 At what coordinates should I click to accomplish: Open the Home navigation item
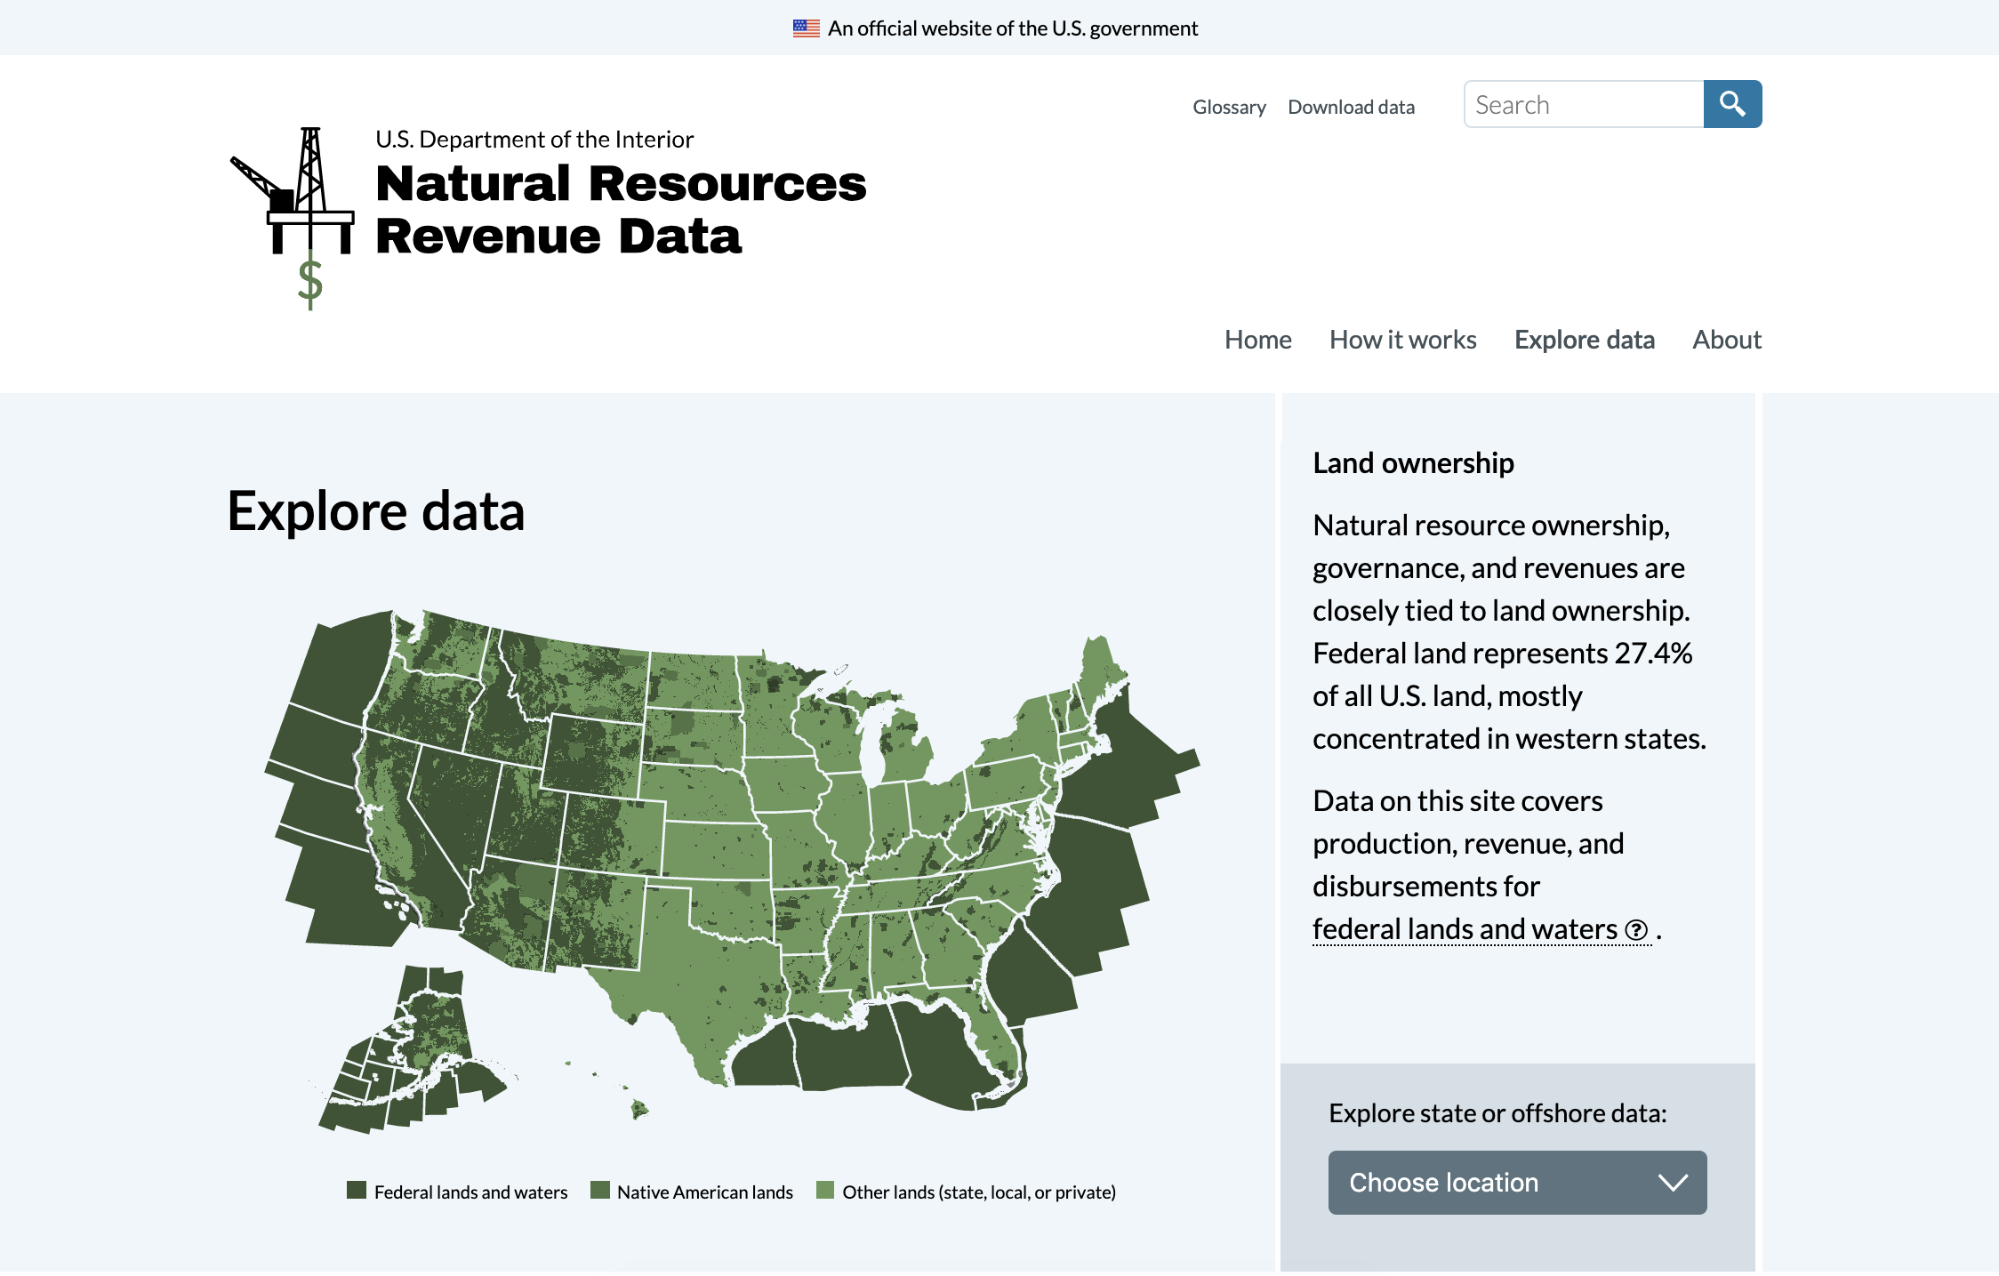coord(1257,340)
